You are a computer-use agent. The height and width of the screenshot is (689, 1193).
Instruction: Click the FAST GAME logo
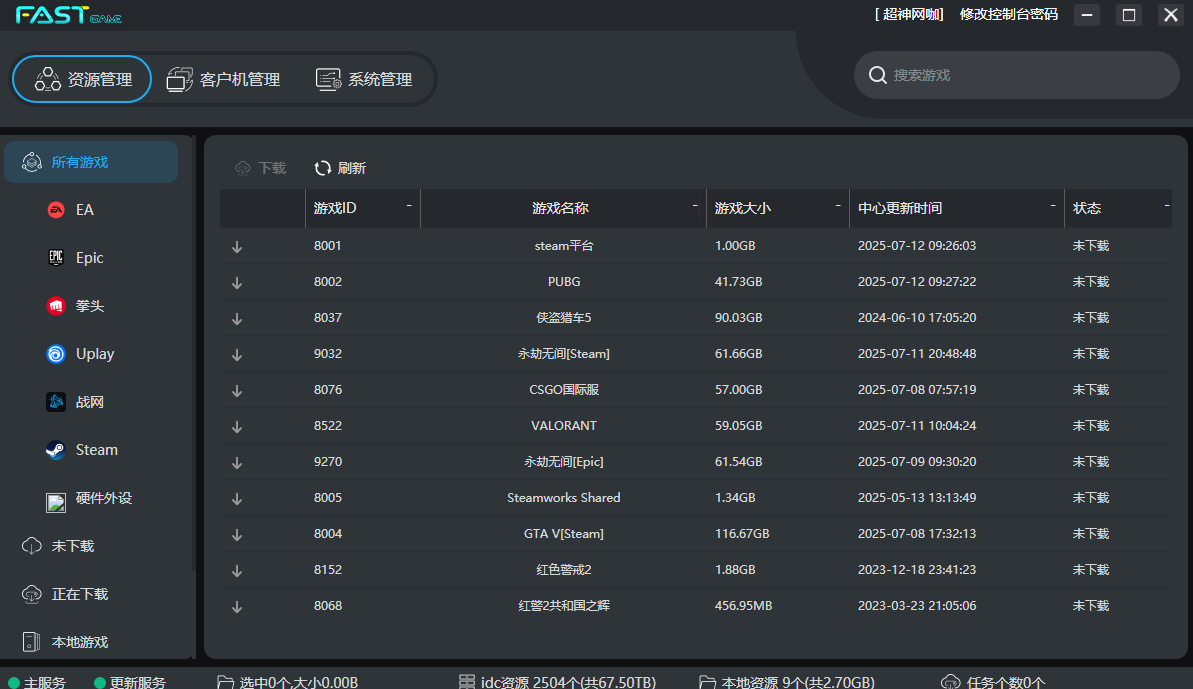pyautogui.click(x=68, y=15)
